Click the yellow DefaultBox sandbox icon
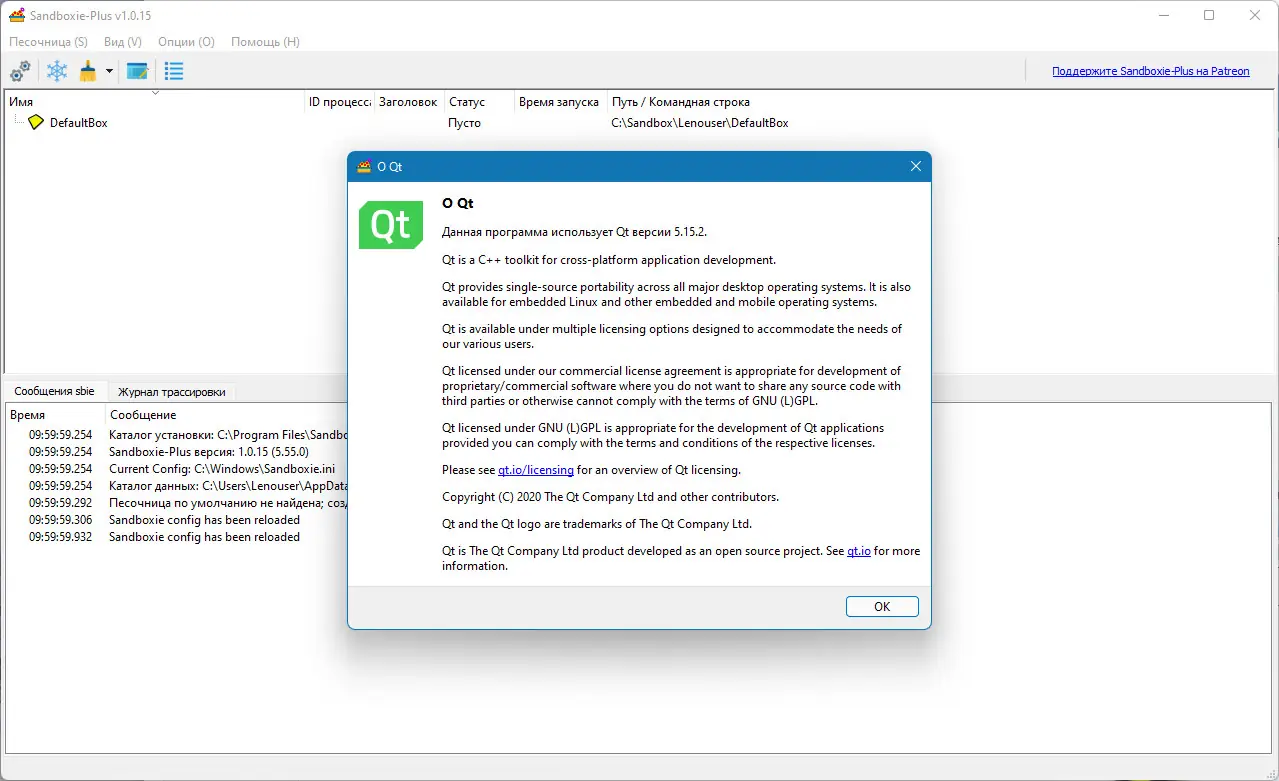The height and width of the screenshot is (781, 1279). point(36,122)
